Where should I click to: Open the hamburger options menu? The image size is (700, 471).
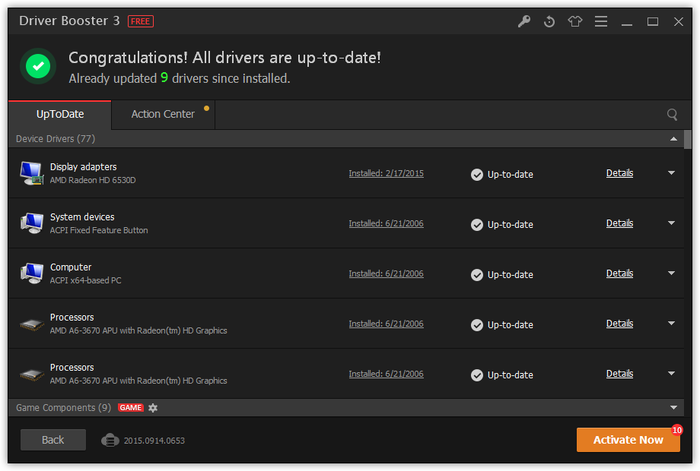click(x=601, y=21)
